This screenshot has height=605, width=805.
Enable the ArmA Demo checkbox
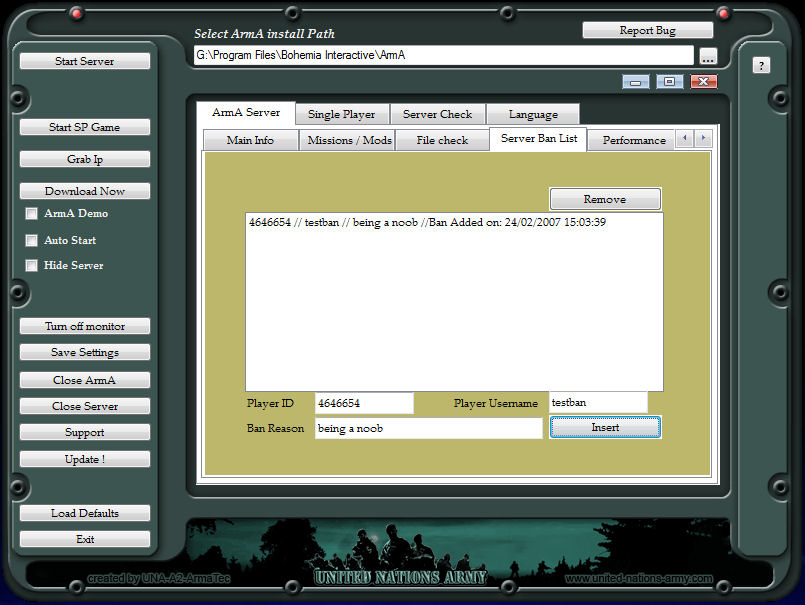click(32, 214)
